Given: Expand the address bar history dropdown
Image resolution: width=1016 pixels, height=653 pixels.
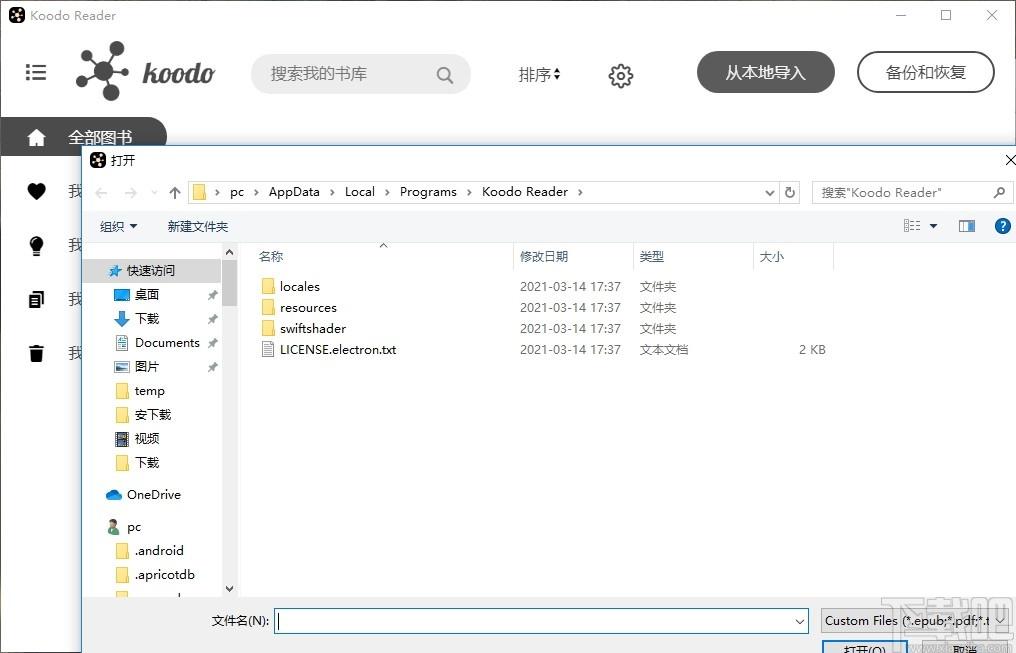Looking at the screenshot, I should click(x=770, y=192).
